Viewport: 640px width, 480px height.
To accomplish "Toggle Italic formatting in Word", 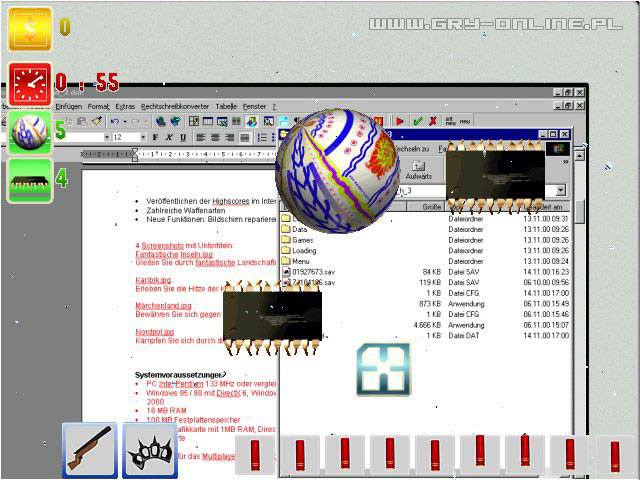I will pos(169,137).
